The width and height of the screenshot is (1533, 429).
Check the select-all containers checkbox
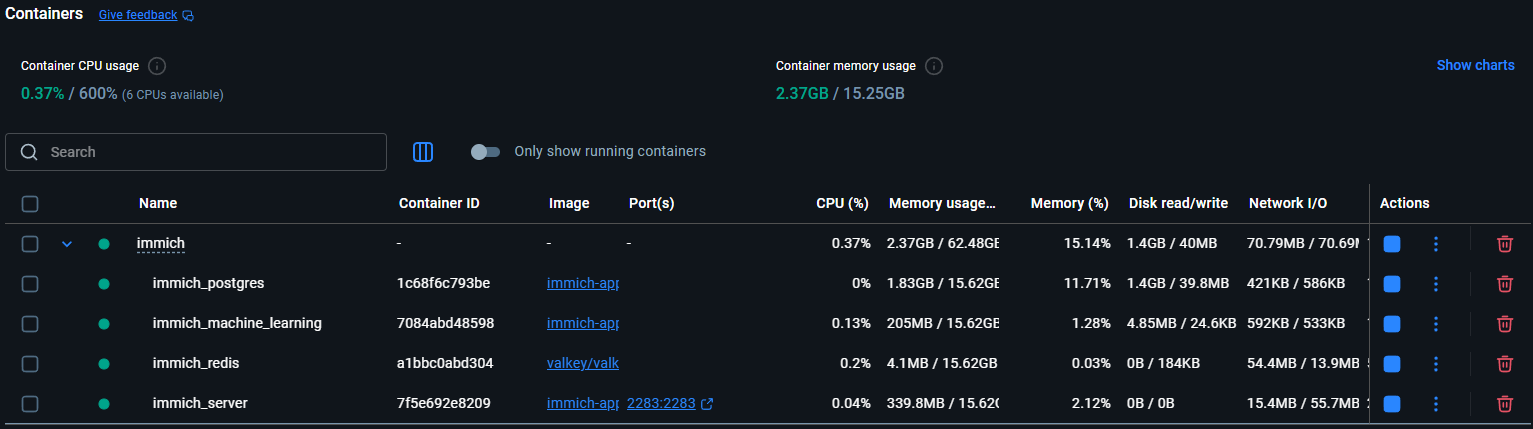30,204
